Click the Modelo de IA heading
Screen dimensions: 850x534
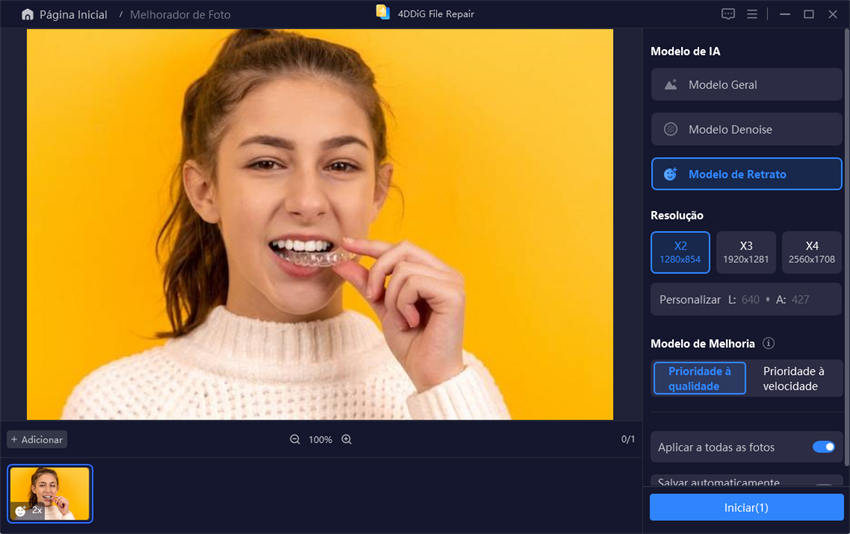point(685,52)
